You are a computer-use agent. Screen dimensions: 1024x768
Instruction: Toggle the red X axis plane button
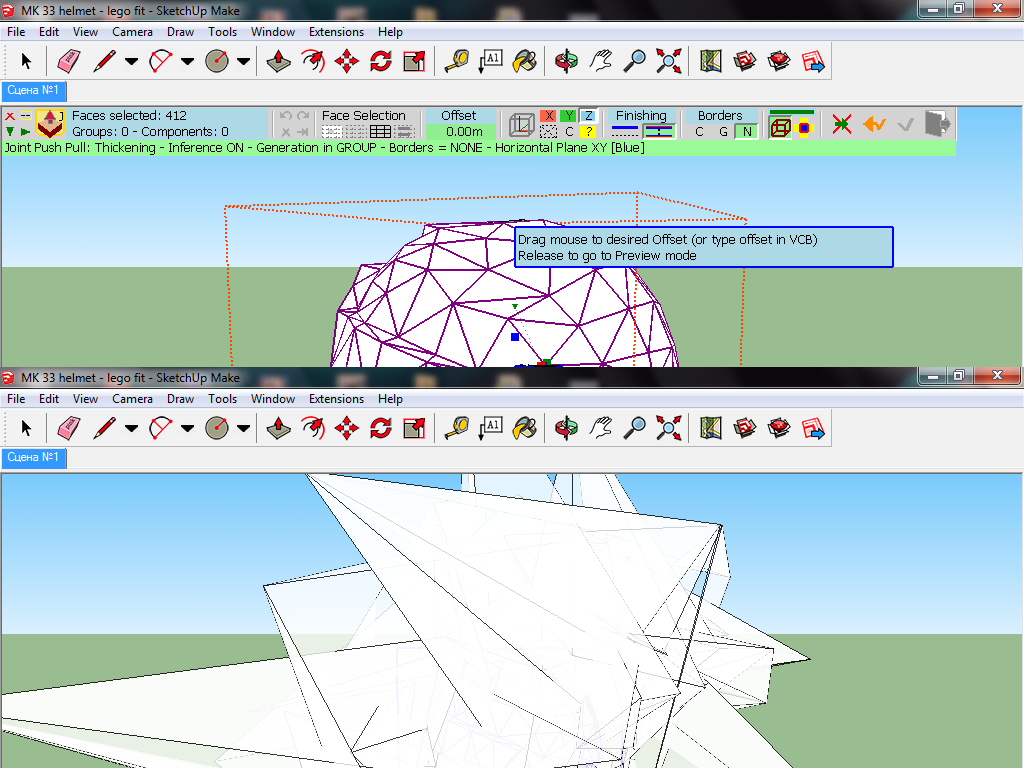pyautogui.click(x=548, y=116)
